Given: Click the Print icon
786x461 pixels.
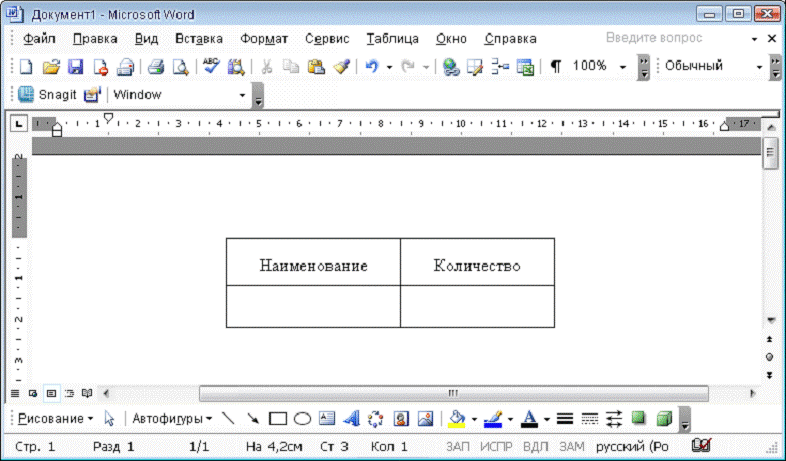Looking at the screenshot, I should click(x=156, y=66).
